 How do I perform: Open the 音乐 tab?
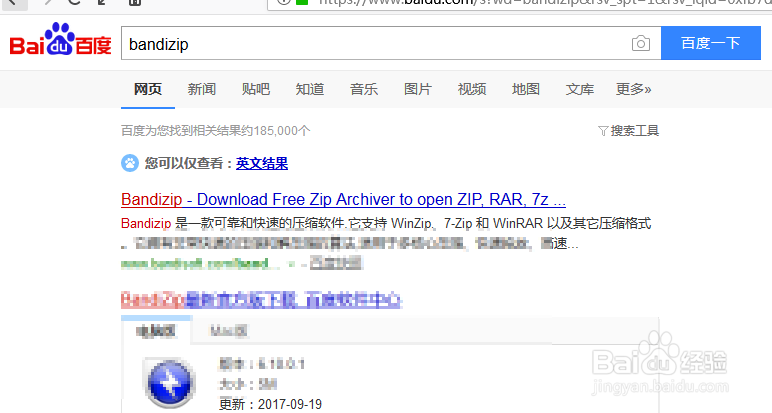364,89
